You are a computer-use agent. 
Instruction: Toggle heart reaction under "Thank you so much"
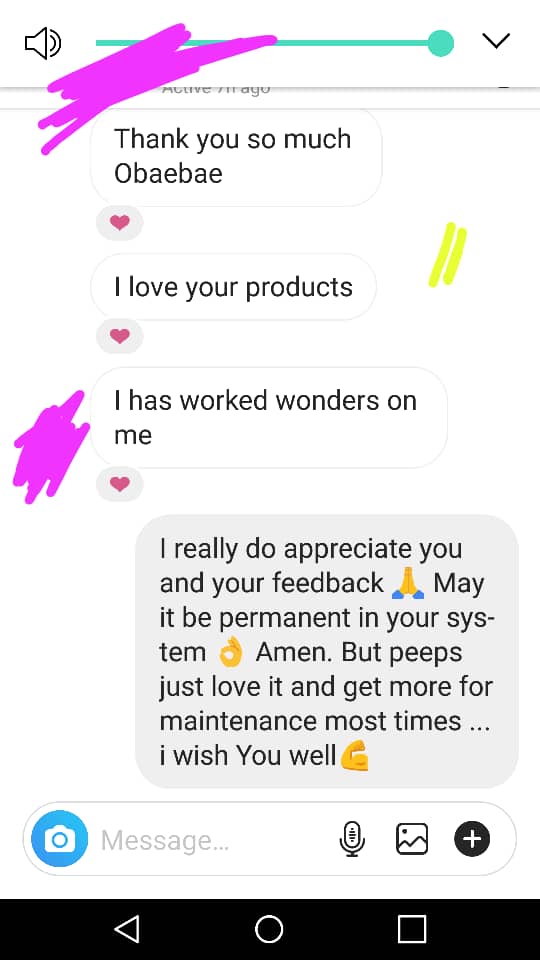pos(120,223)
